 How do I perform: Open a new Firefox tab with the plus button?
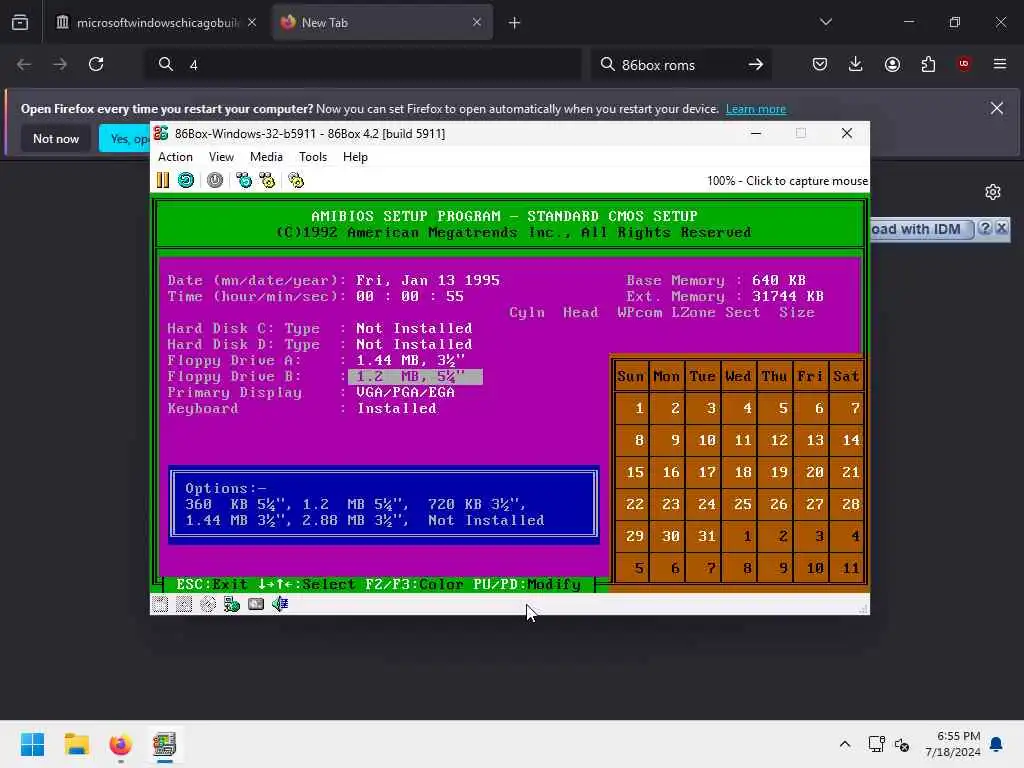pyautogui.click(x=515, y=23)
